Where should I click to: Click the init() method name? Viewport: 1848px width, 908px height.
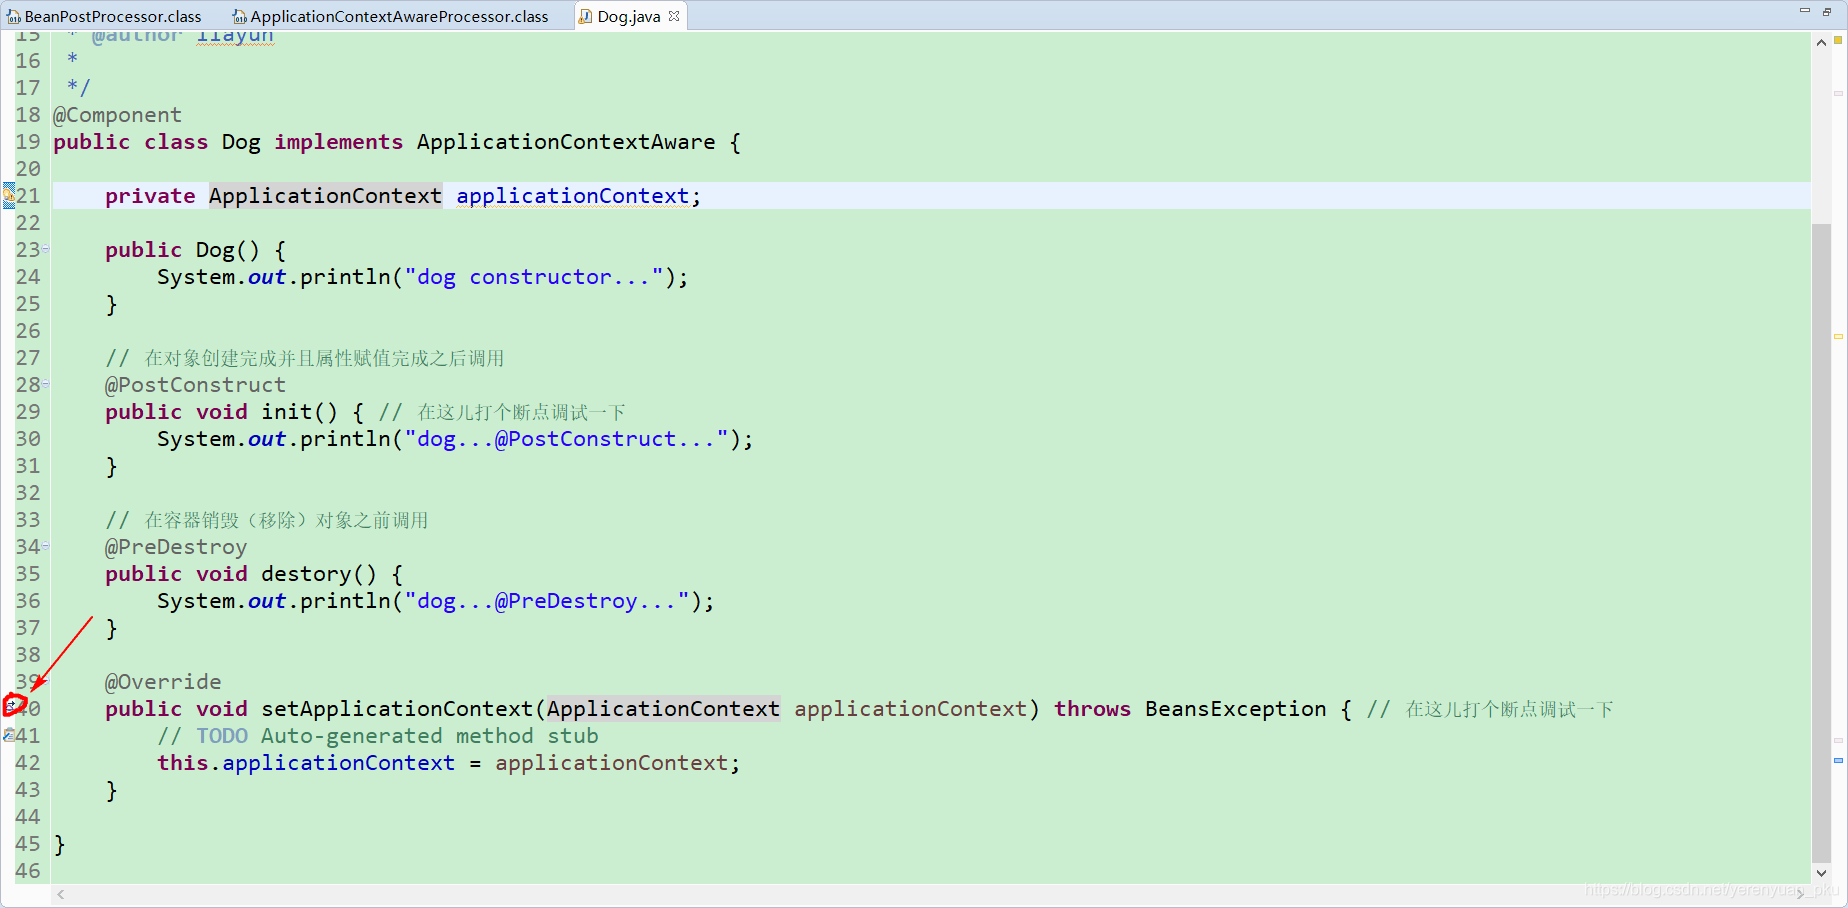pos(287,412)
